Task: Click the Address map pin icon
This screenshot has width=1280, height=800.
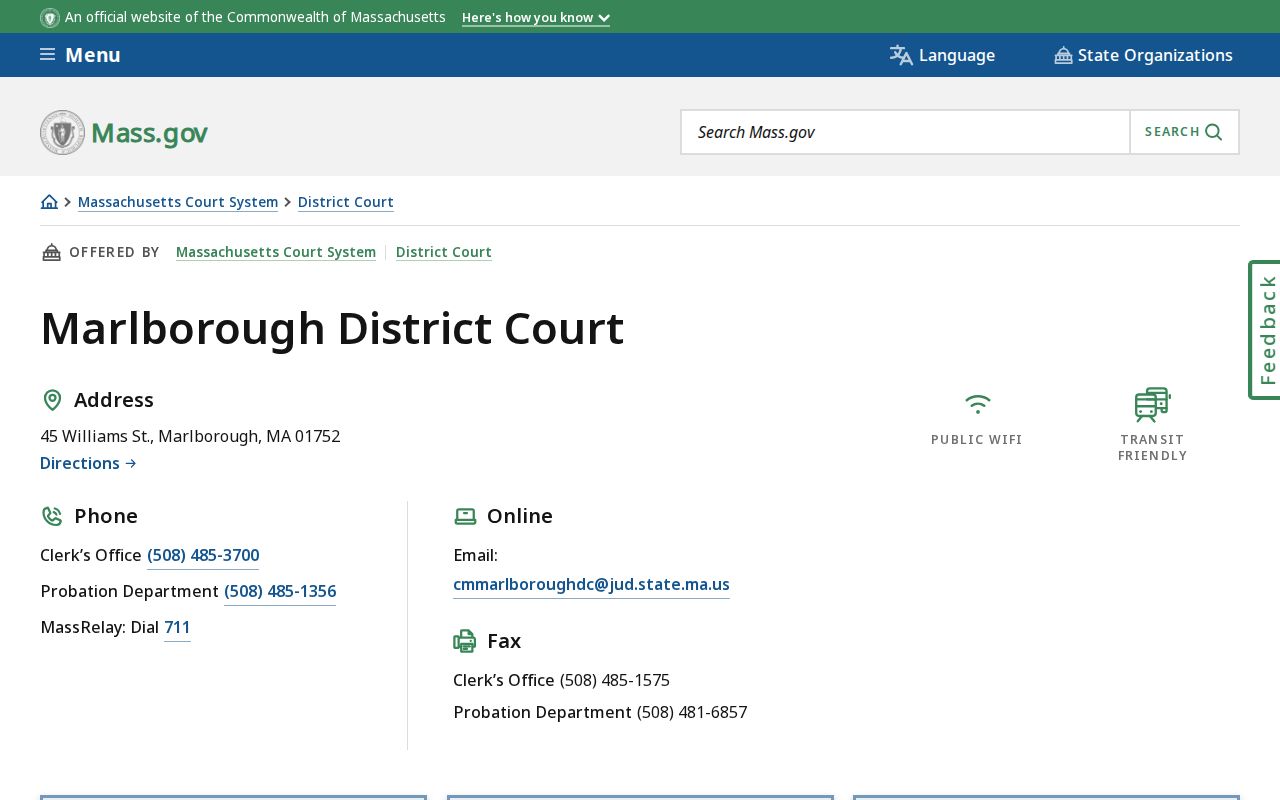Action: coord(52,400)
